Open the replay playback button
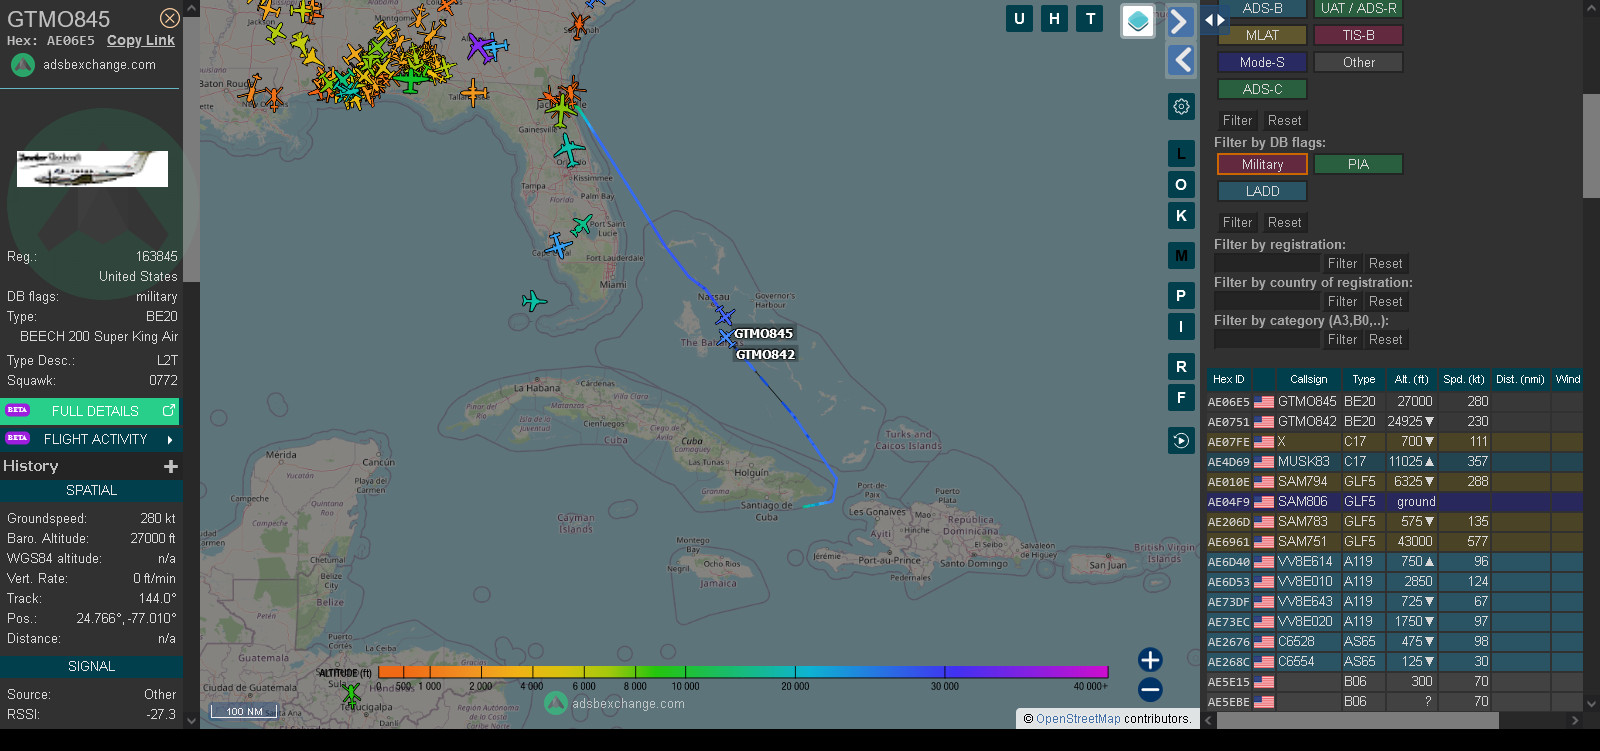The image size is (1600, 751). (1181, 441)
